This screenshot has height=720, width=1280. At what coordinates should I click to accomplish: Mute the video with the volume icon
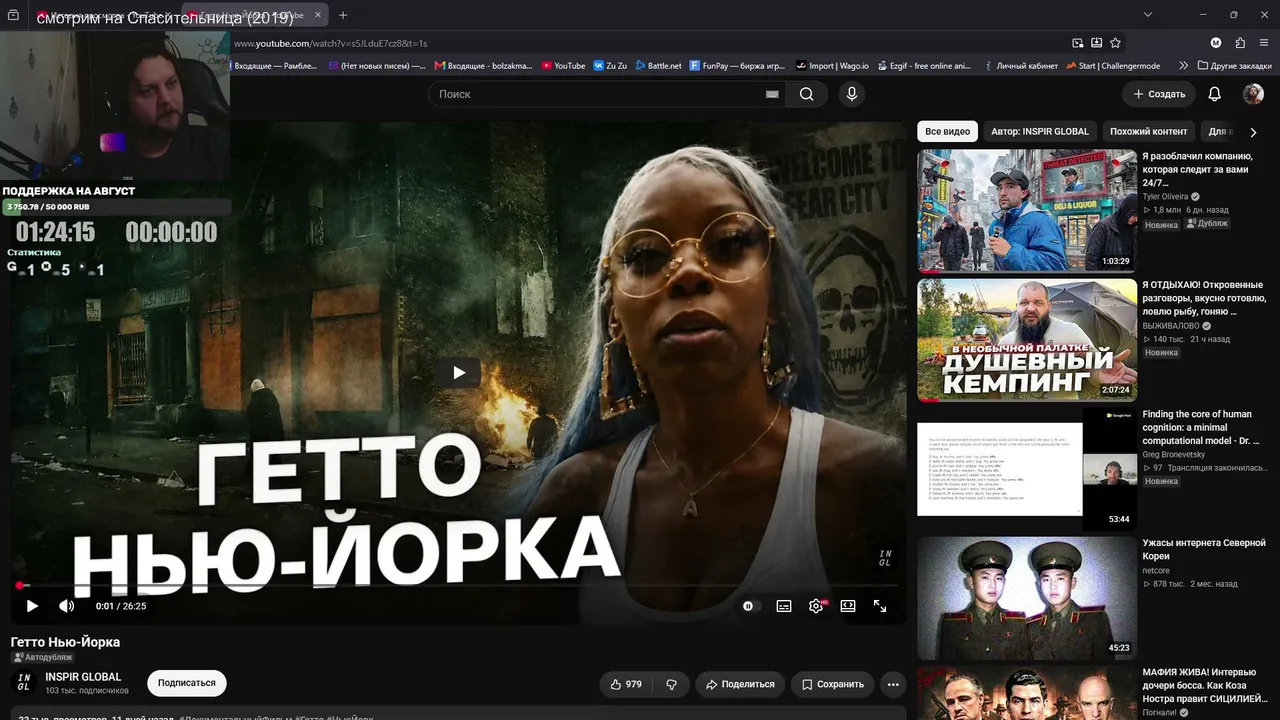point(67,606)
